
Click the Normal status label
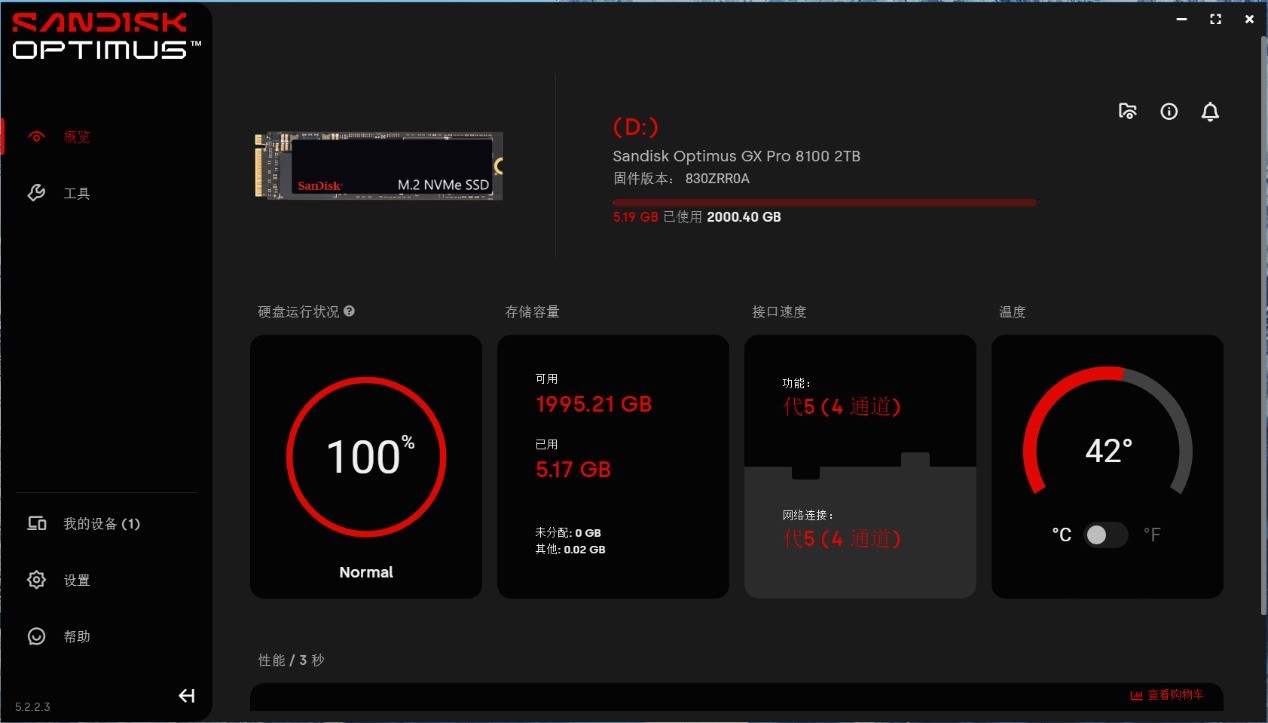click(366, 572)
